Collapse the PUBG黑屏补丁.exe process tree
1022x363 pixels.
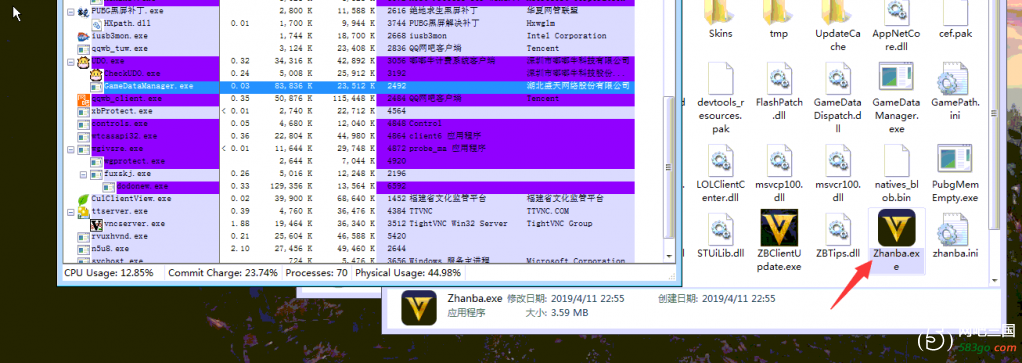coord(70,11)
